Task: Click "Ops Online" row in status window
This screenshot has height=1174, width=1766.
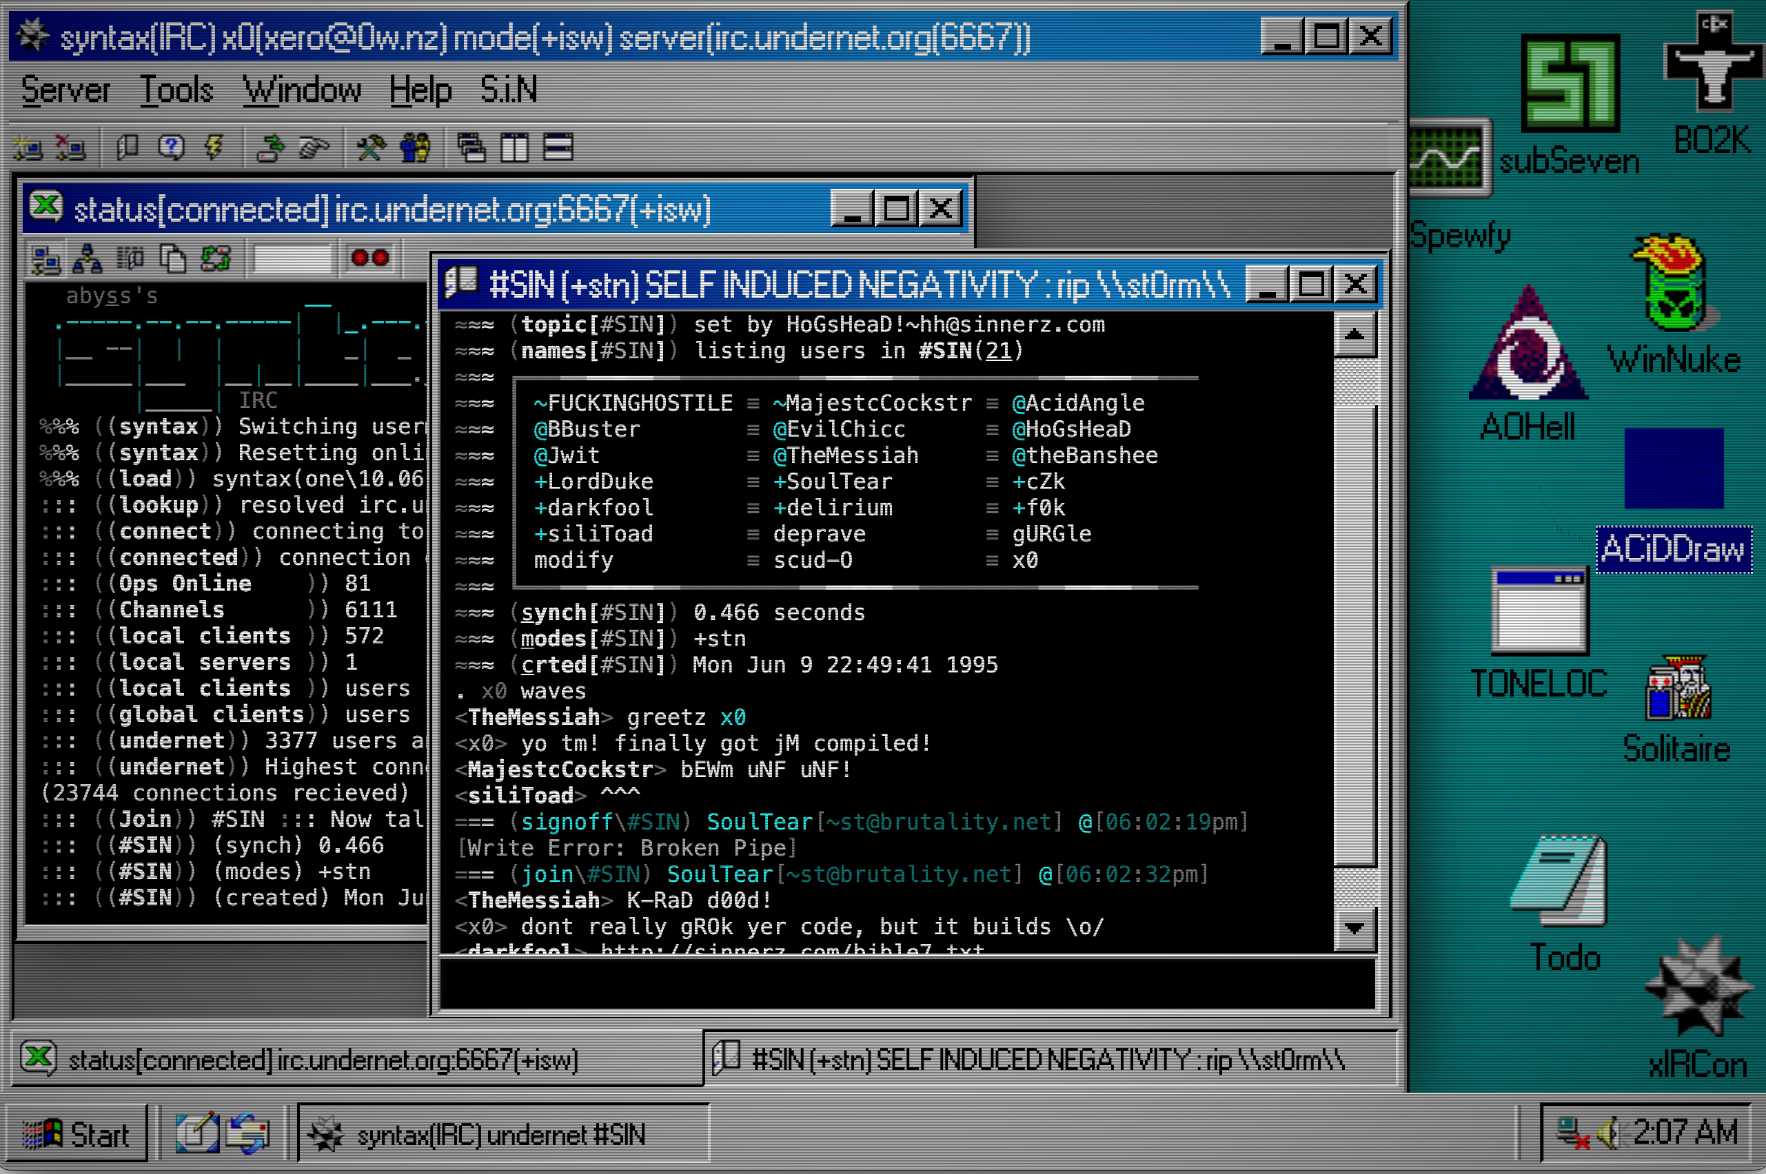Action: click(x=205, y=583)
